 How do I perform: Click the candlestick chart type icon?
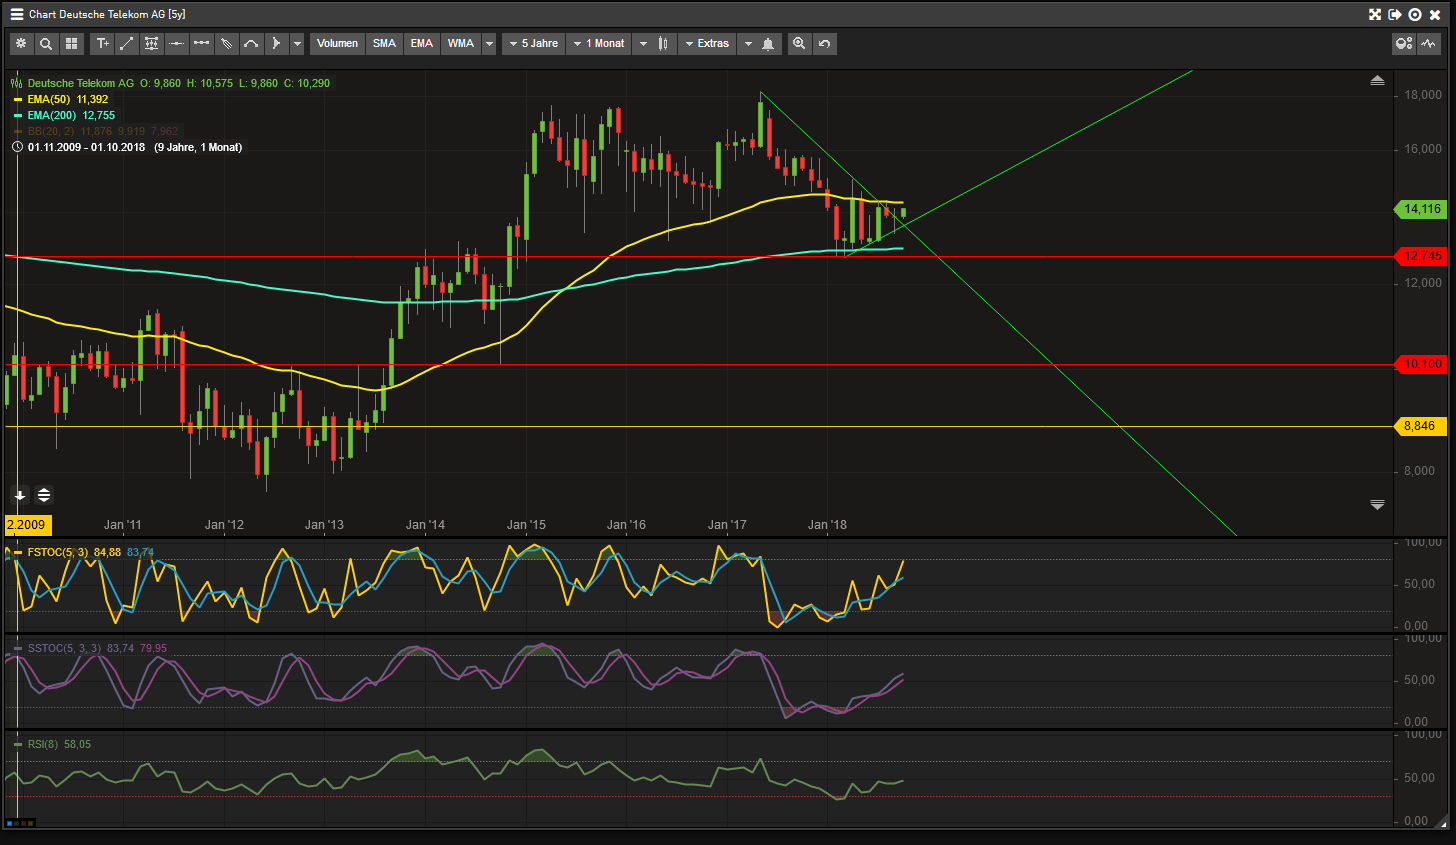[x=663, y=44]
